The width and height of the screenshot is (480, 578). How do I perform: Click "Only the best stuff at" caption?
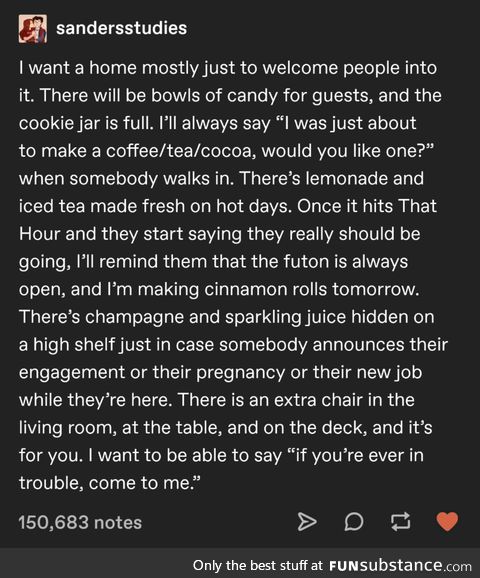tap(257, 565)
